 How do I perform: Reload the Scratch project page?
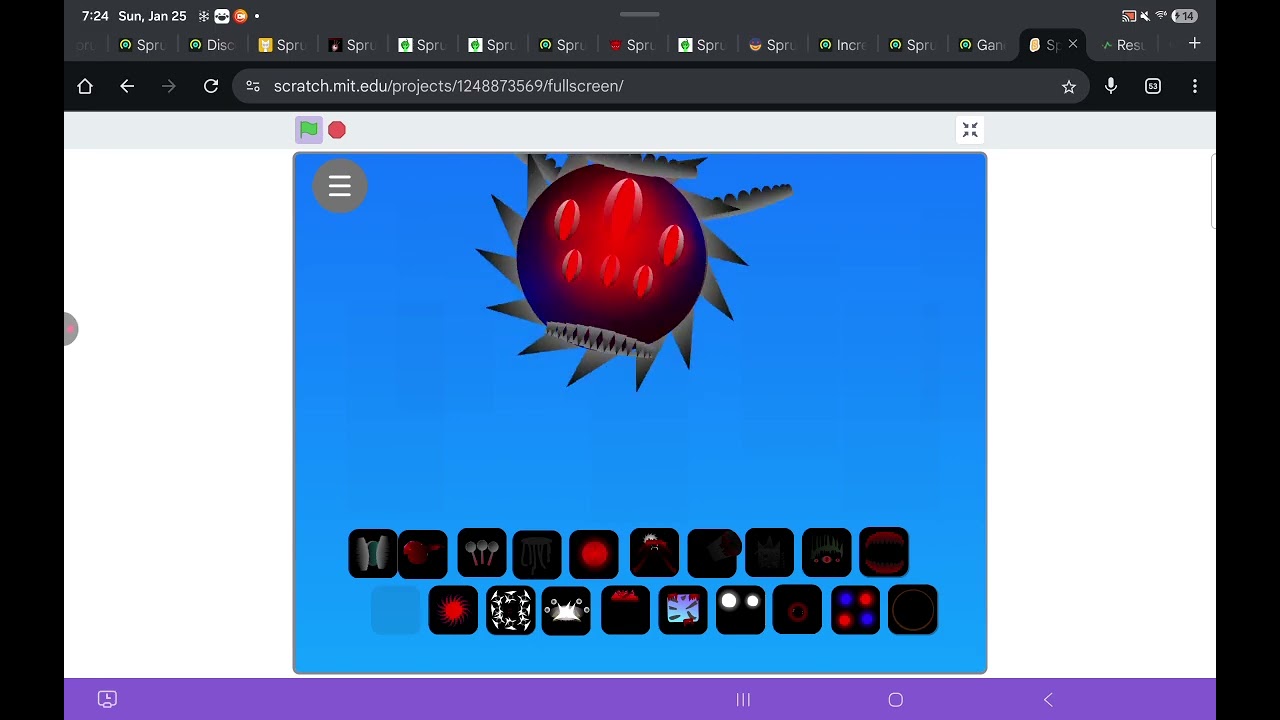[x=211, y=86]
